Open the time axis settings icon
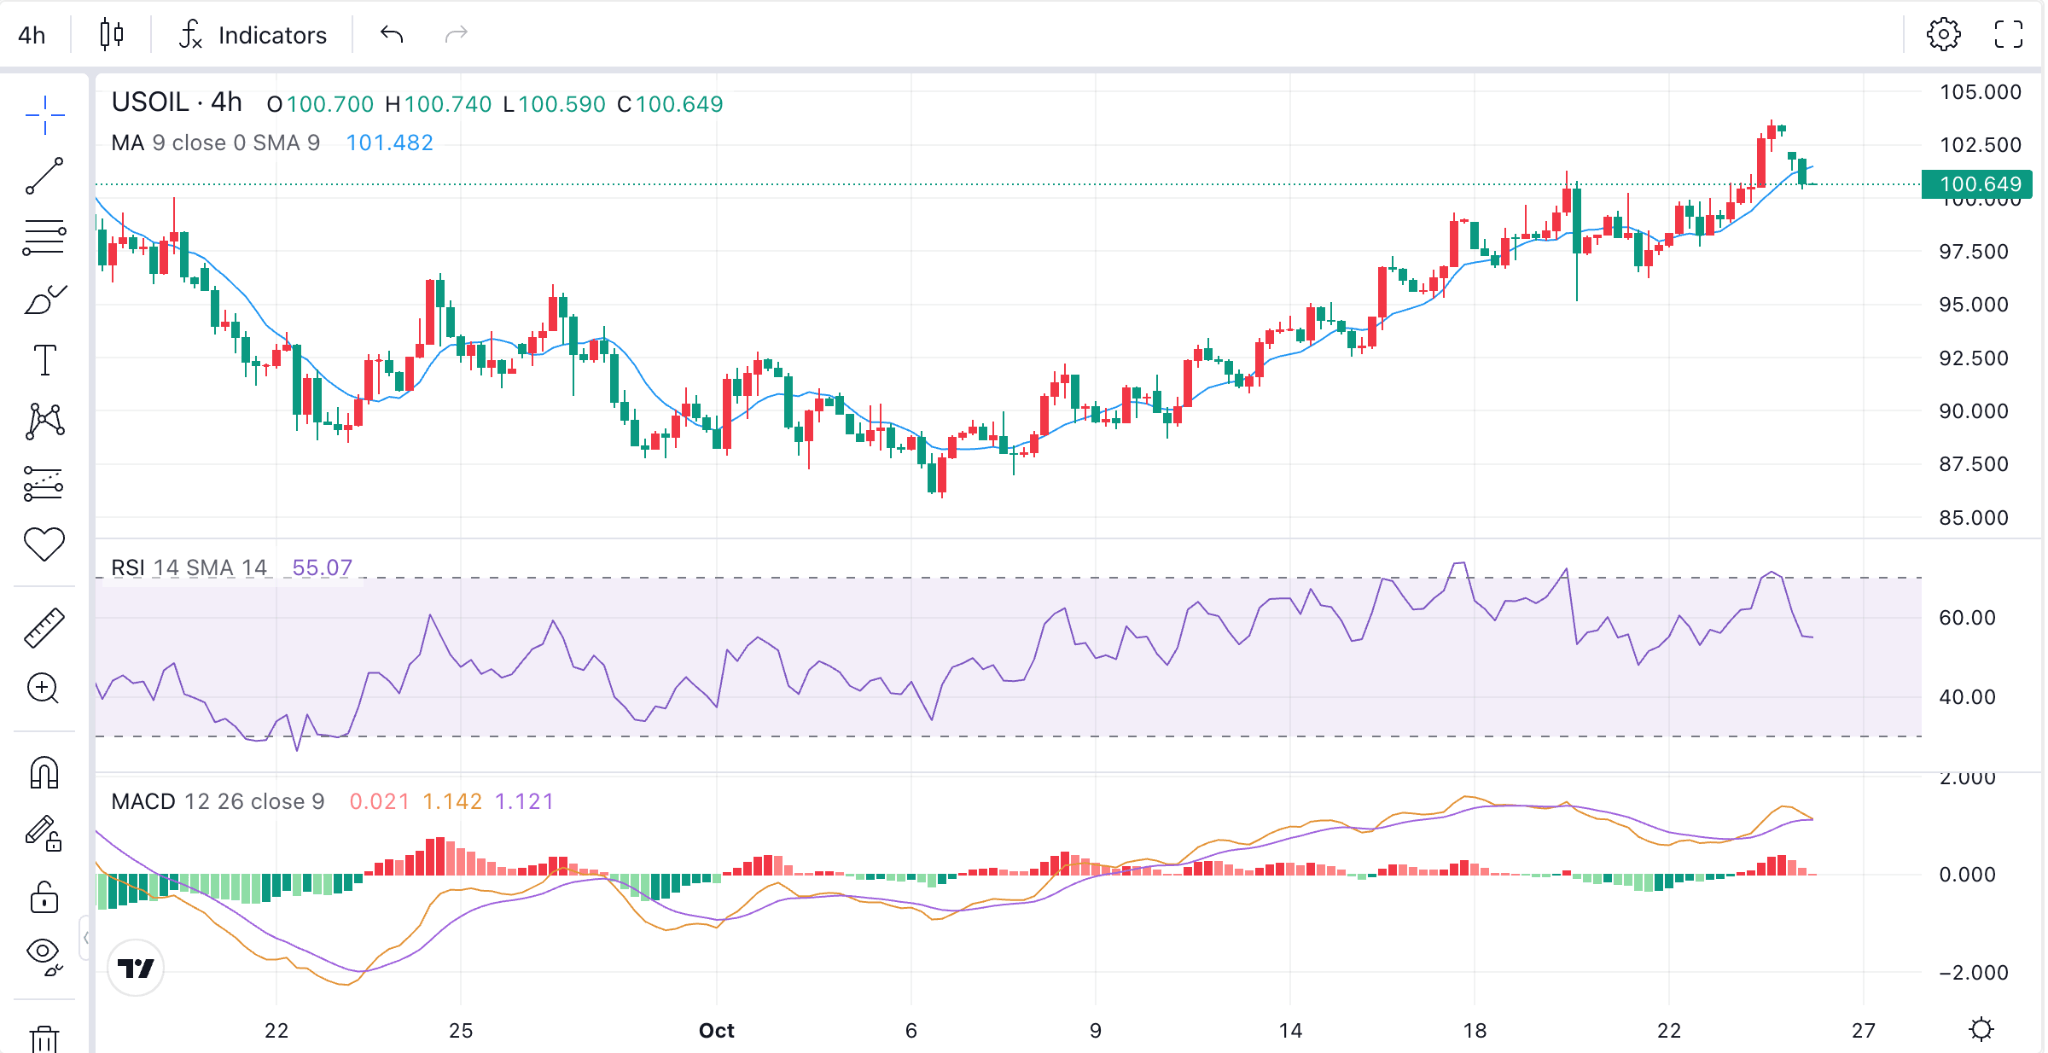Screen dimensions: 2048x1053 pos(1981,1029)
